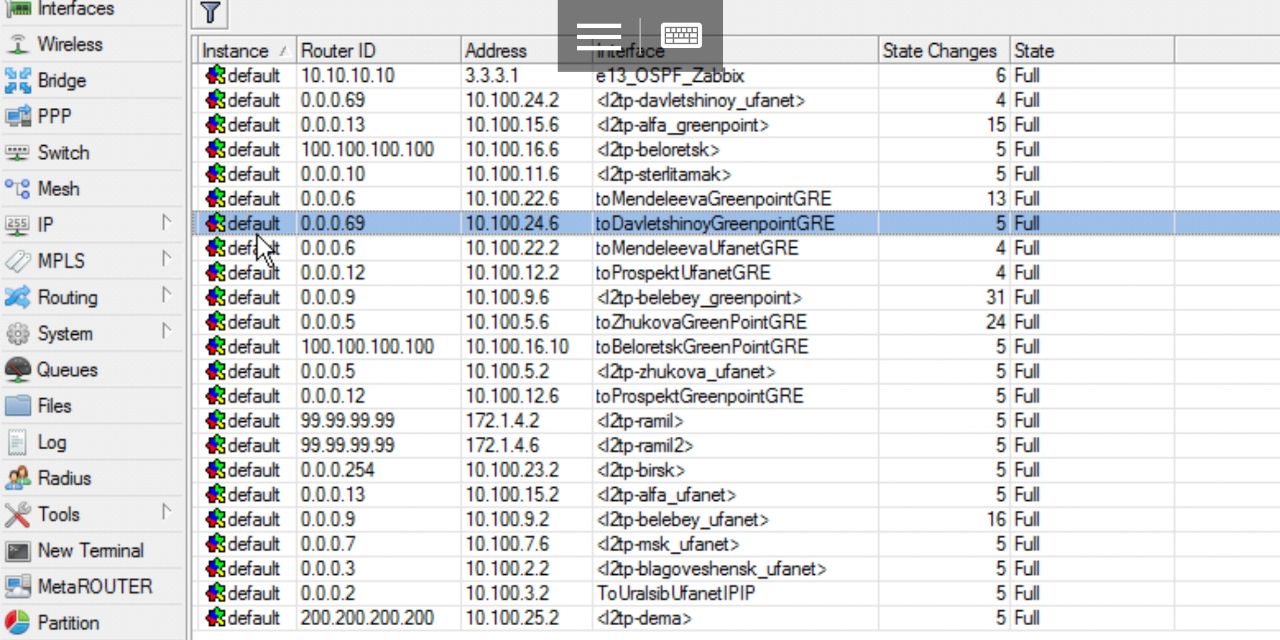Open the Wireless menu item

93,44
